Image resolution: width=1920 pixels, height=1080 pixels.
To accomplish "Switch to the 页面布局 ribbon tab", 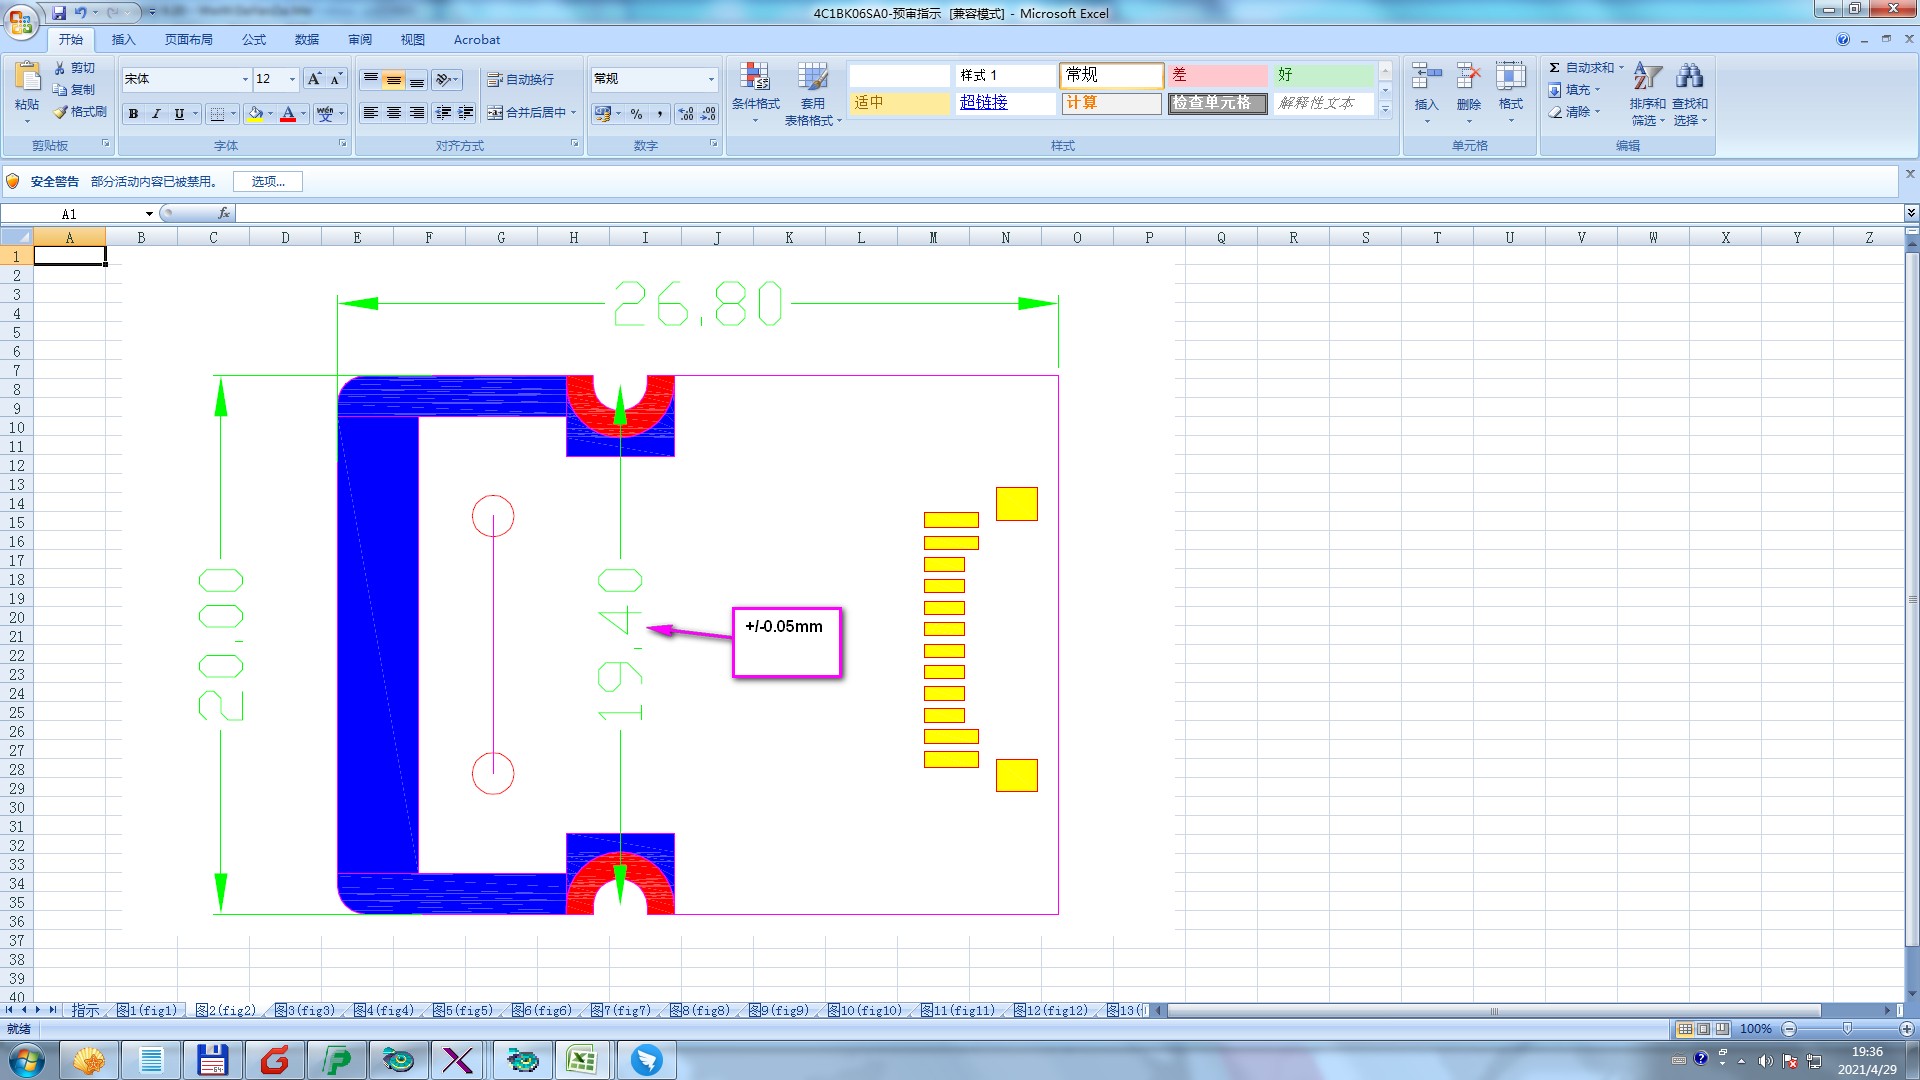I will click(188, 40).
